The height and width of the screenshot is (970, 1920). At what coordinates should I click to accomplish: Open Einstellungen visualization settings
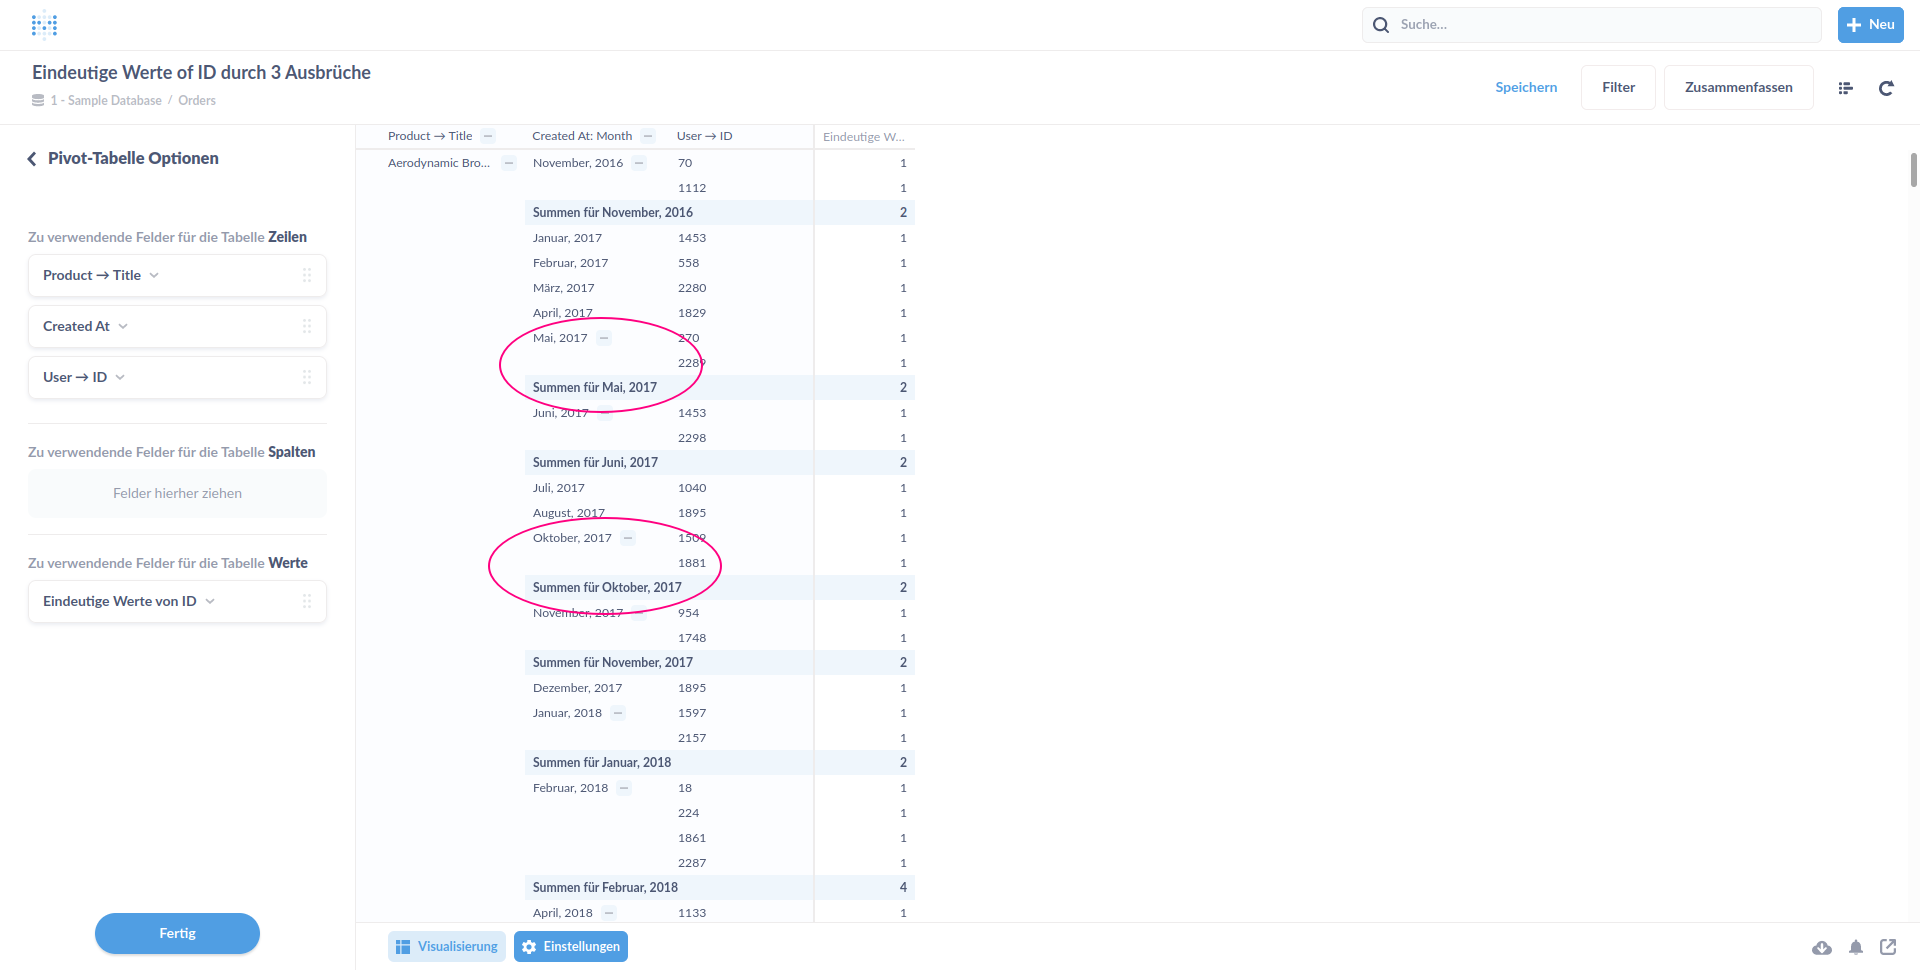[x=571, y=947]
